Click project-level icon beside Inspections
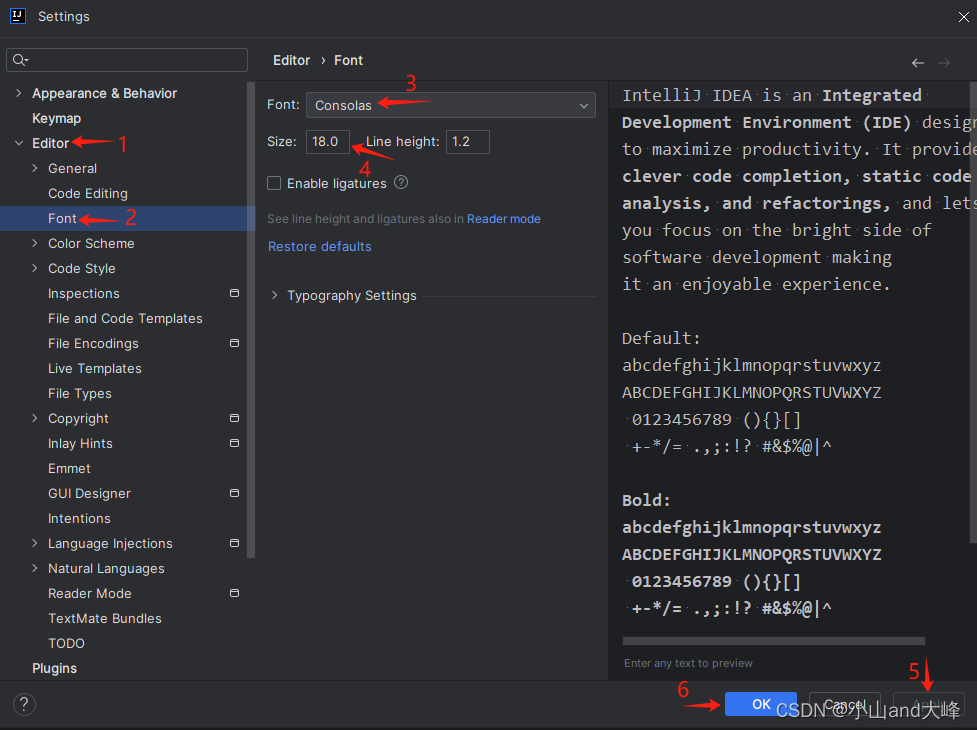Image resolution: width=977 pixels, height=730 pixels. click(234, 293)
